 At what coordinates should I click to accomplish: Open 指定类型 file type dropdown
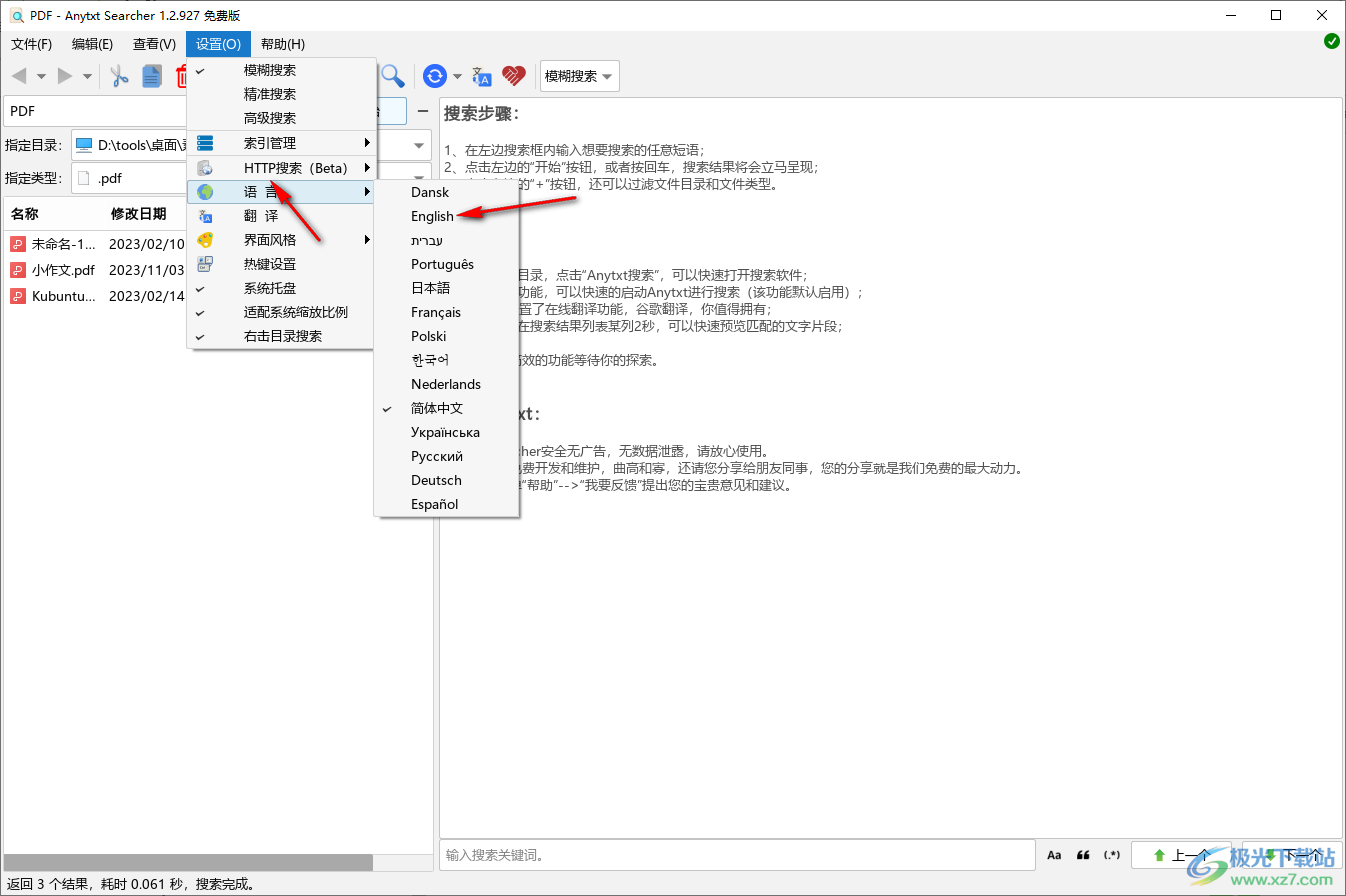click(419, 178)
